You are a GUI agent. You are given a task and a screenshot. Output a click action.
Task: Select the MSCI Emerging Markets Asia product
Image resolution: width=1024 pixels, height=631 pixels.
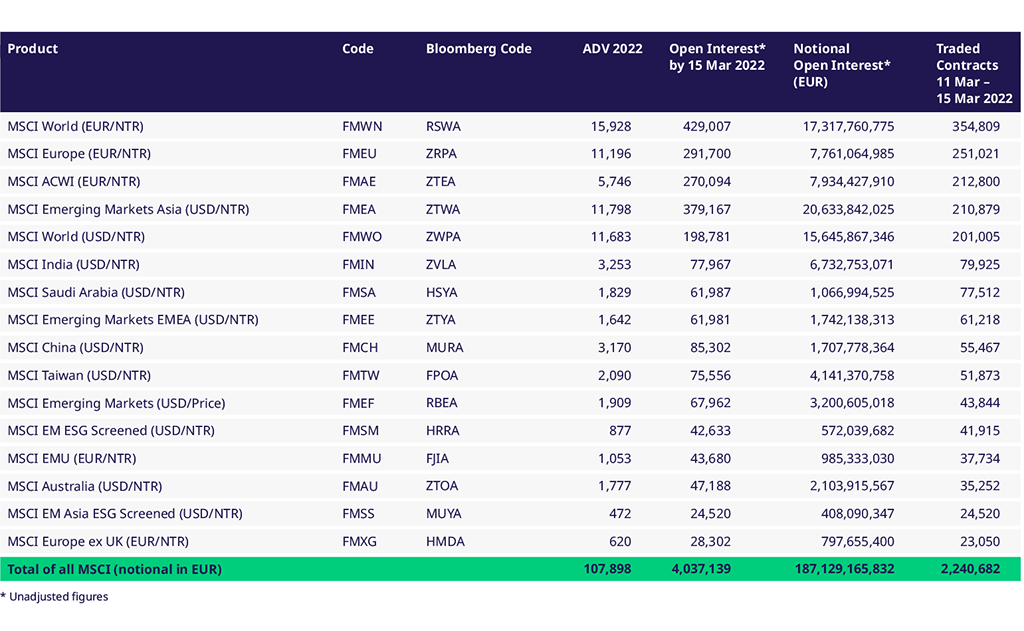pos(128,209)
